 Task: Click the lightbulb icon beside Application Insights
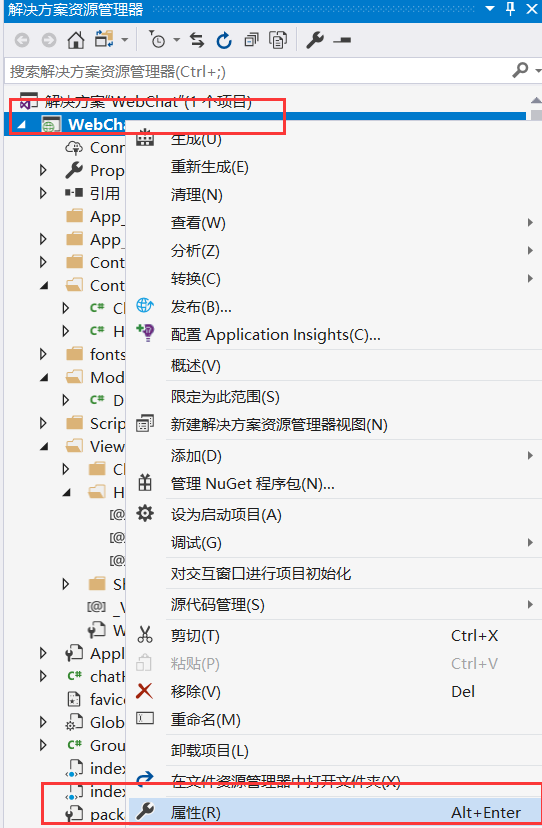[145, 333]
